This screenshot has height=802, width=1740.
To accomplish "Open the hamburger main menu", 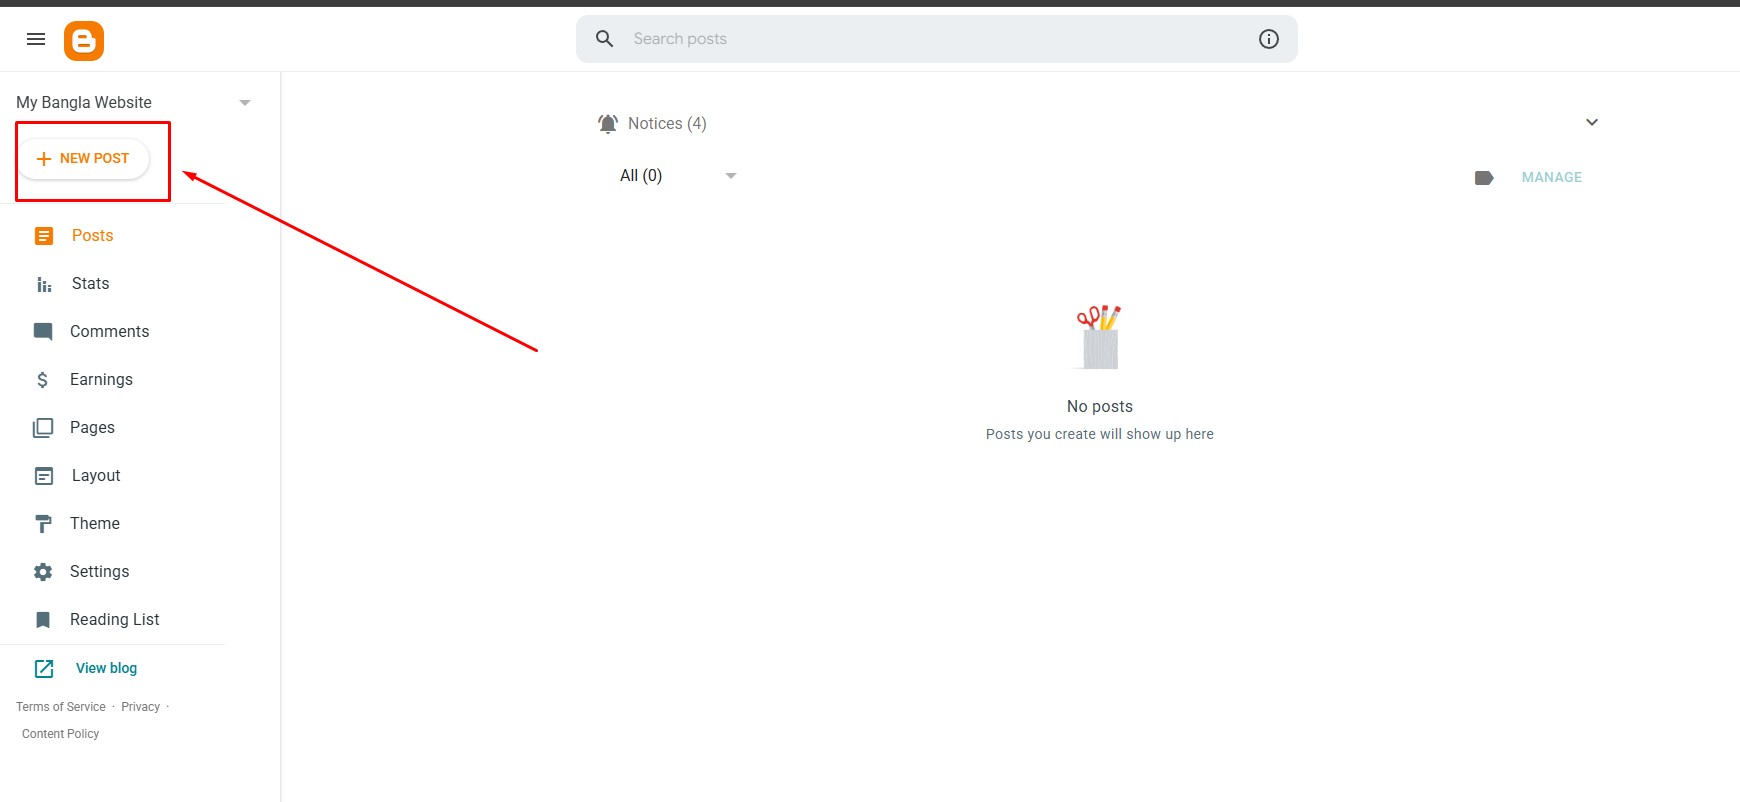I will (36, 39).
